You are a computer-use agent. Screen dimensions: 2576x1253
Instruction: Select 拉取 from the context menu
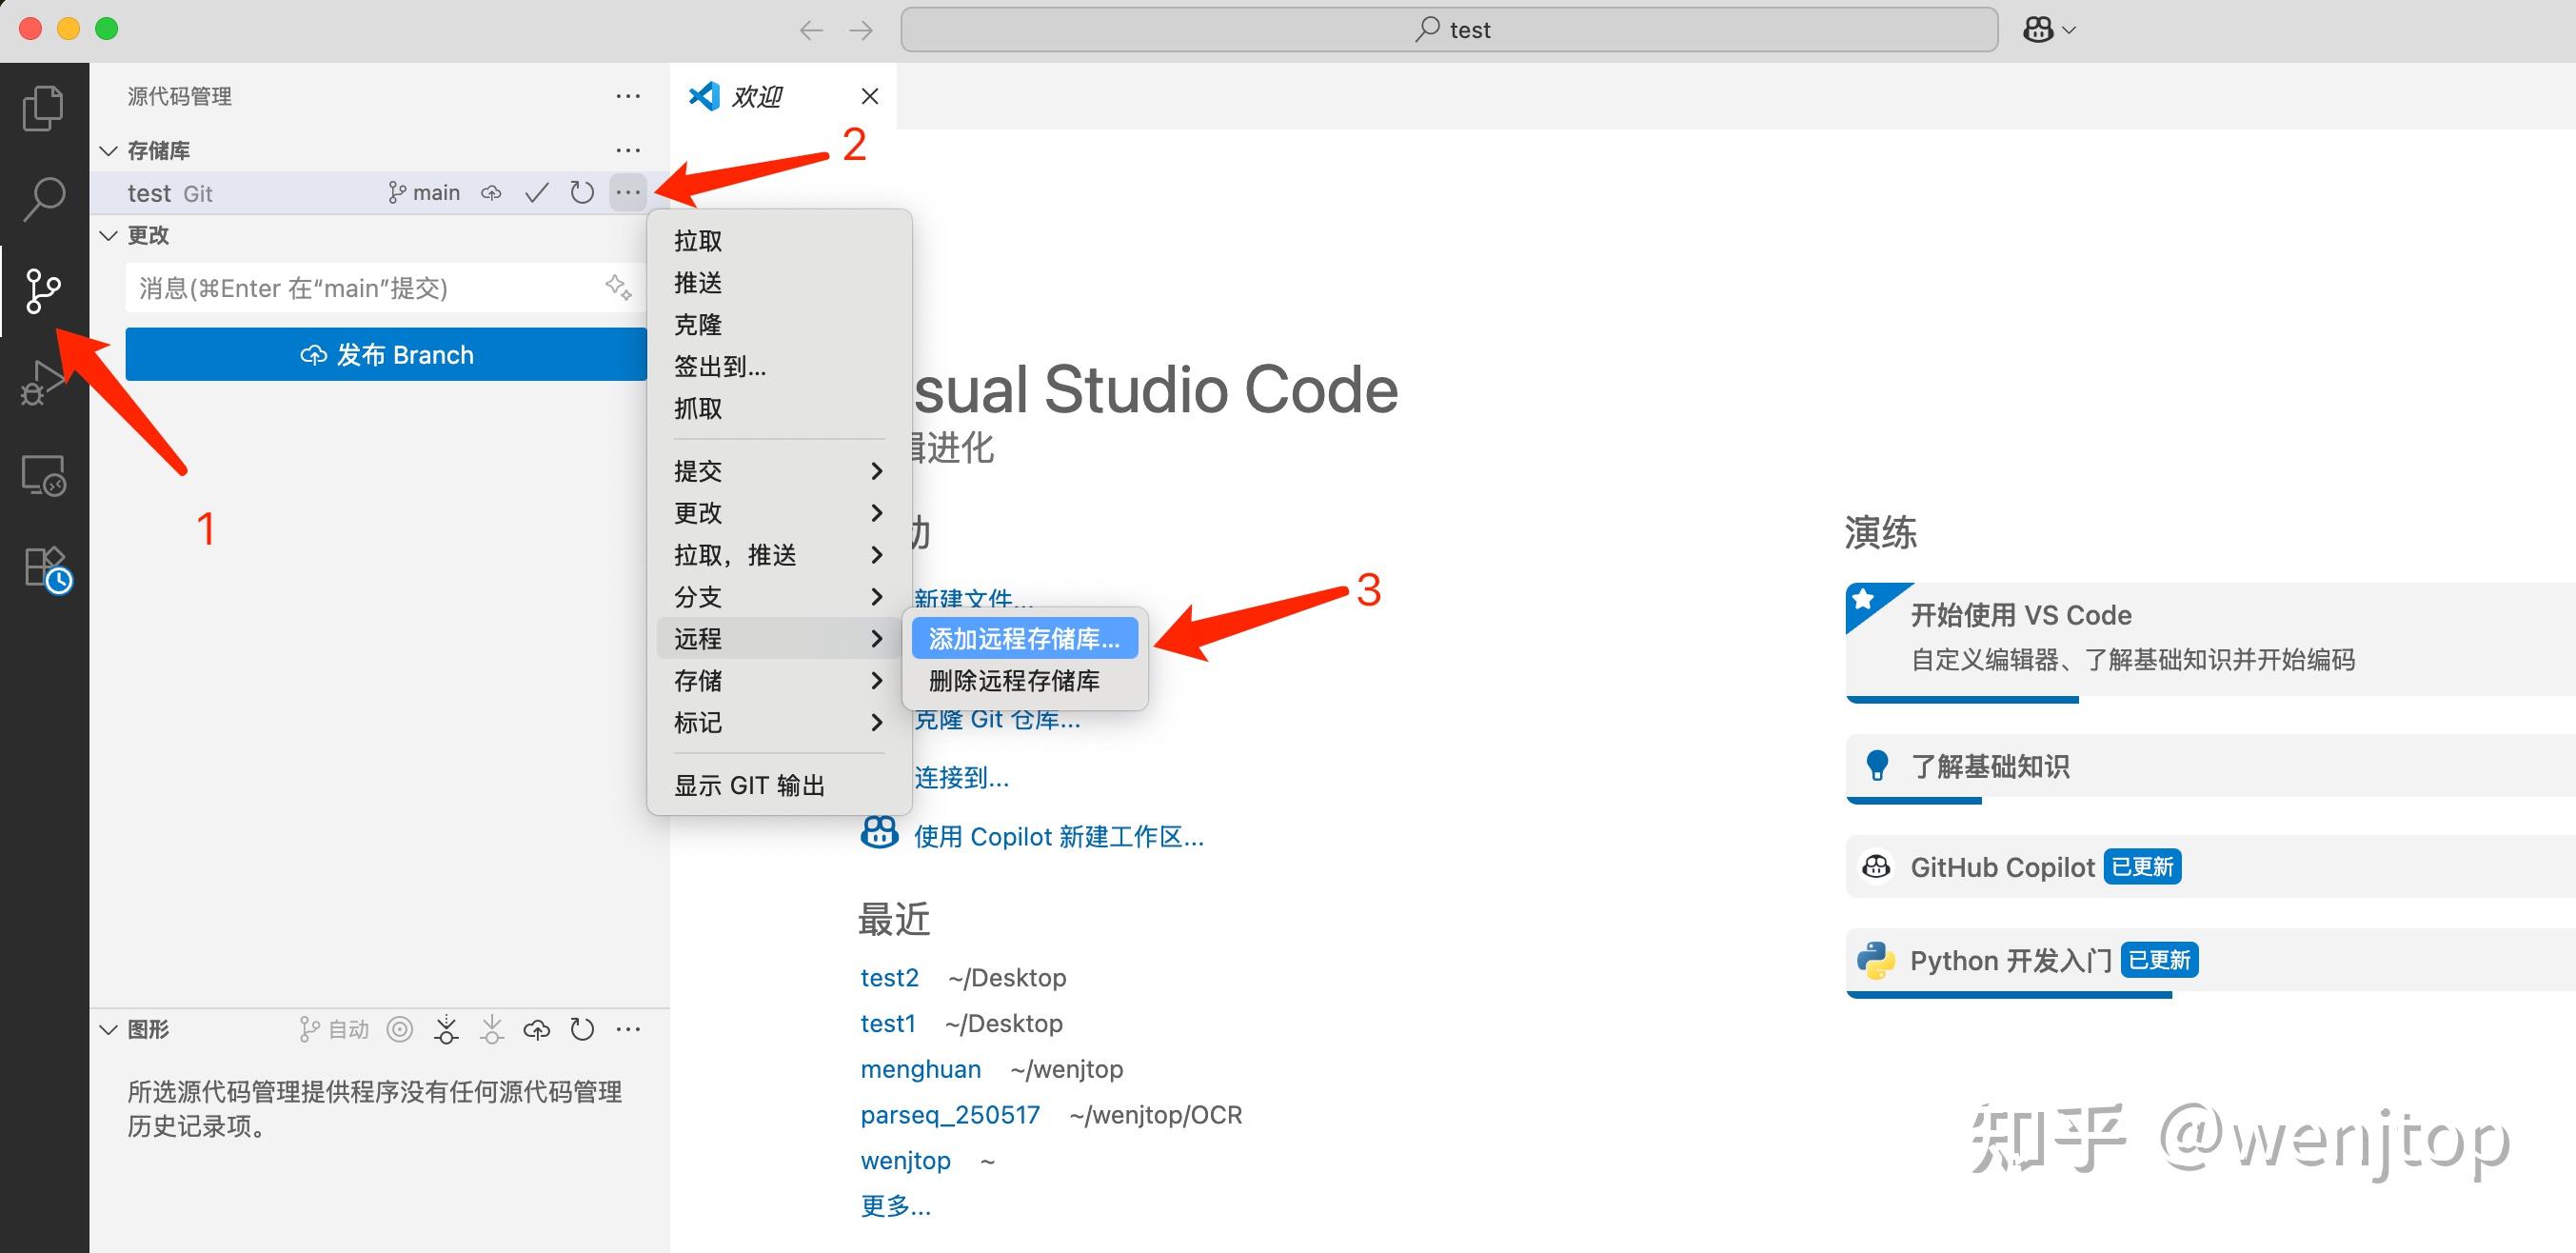[x=697, y=239]
